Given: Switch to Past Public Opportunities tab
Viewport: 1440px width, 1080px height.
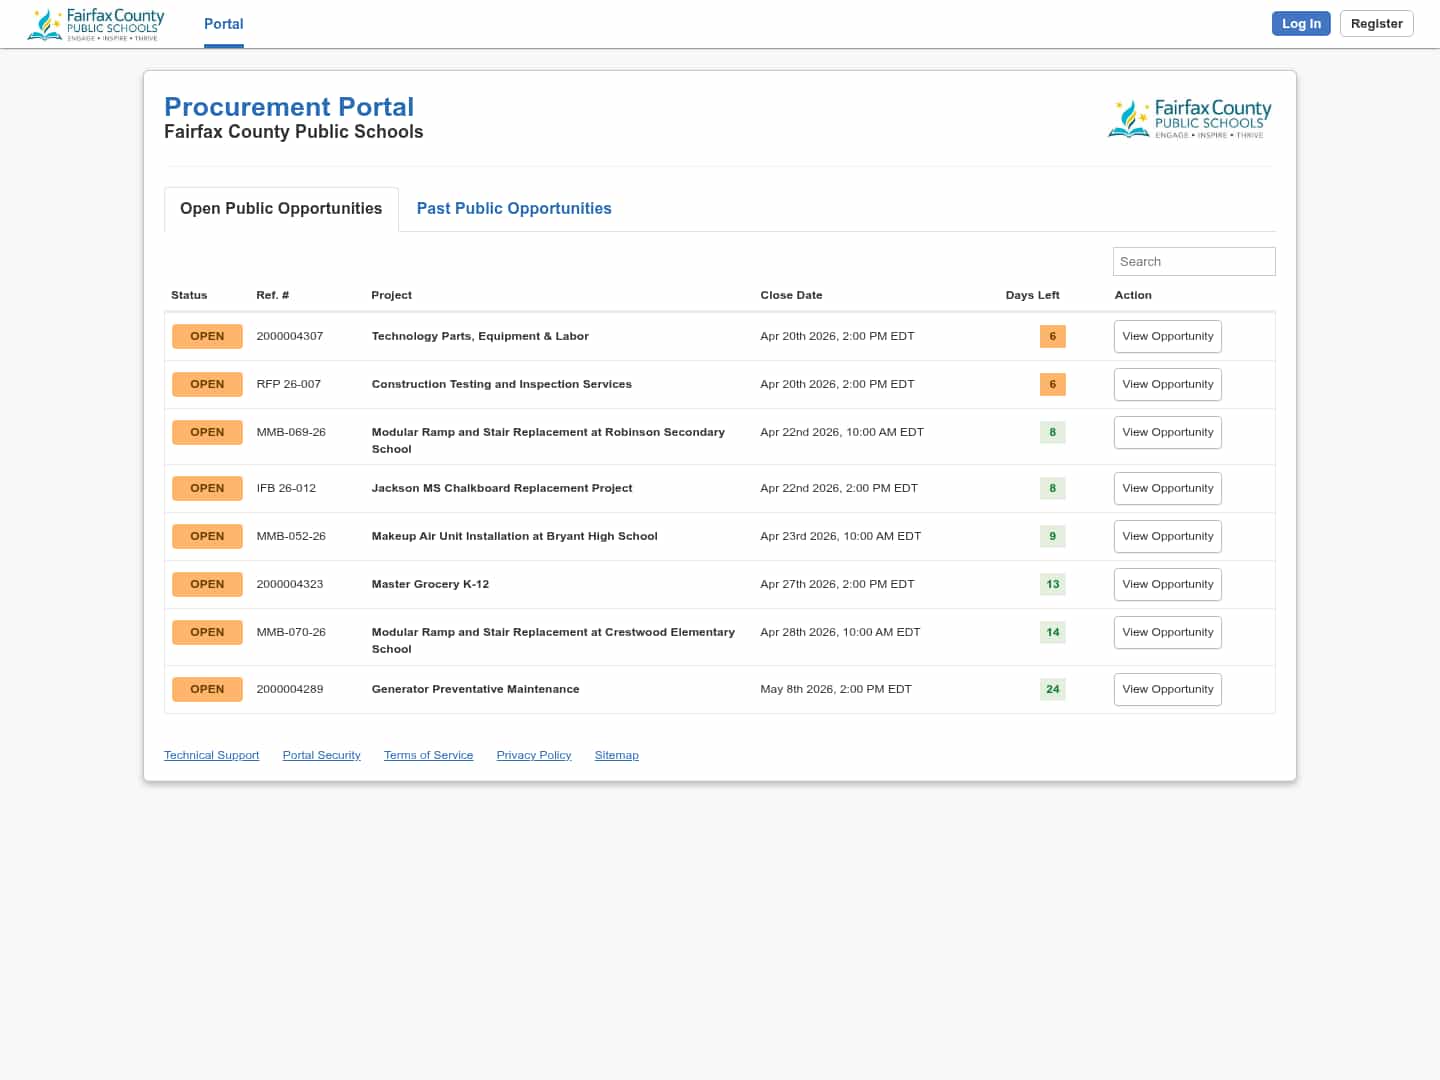Looking at the screenshot, I should (513, 209).
